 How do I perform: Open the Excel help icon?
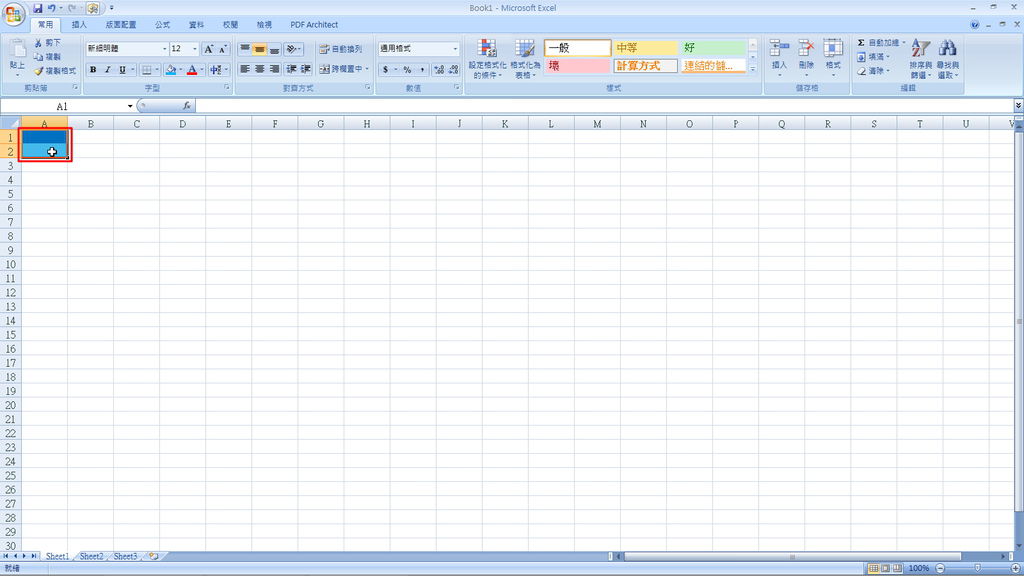tap(974, 25)
